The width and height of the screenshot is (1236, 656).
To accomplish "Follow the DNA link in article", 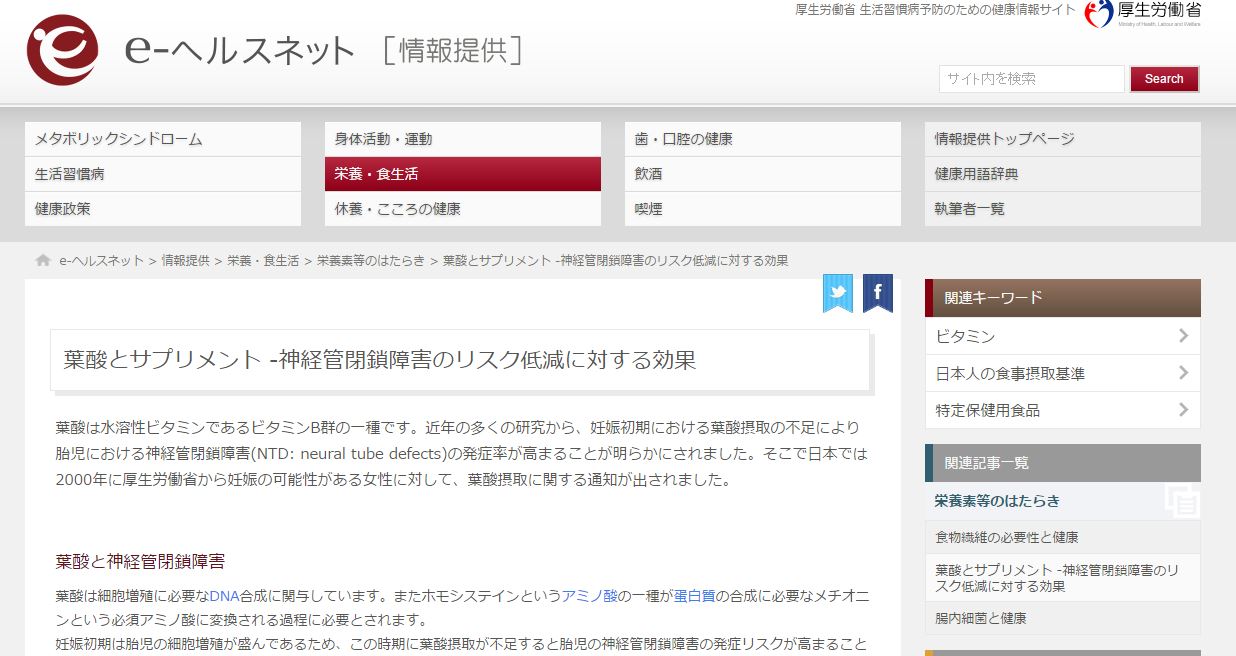I will click(x=224, y=596).
